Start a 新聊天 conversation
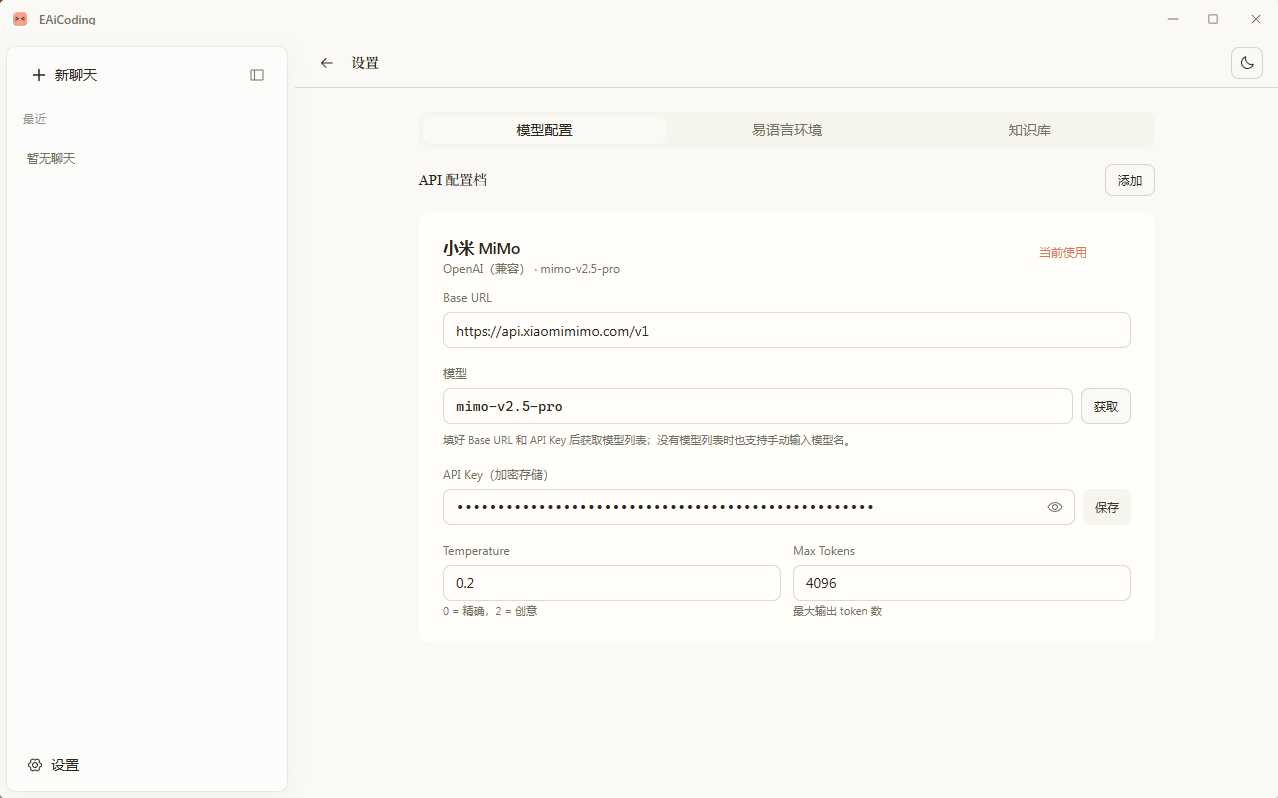 [x=65, y=75]
